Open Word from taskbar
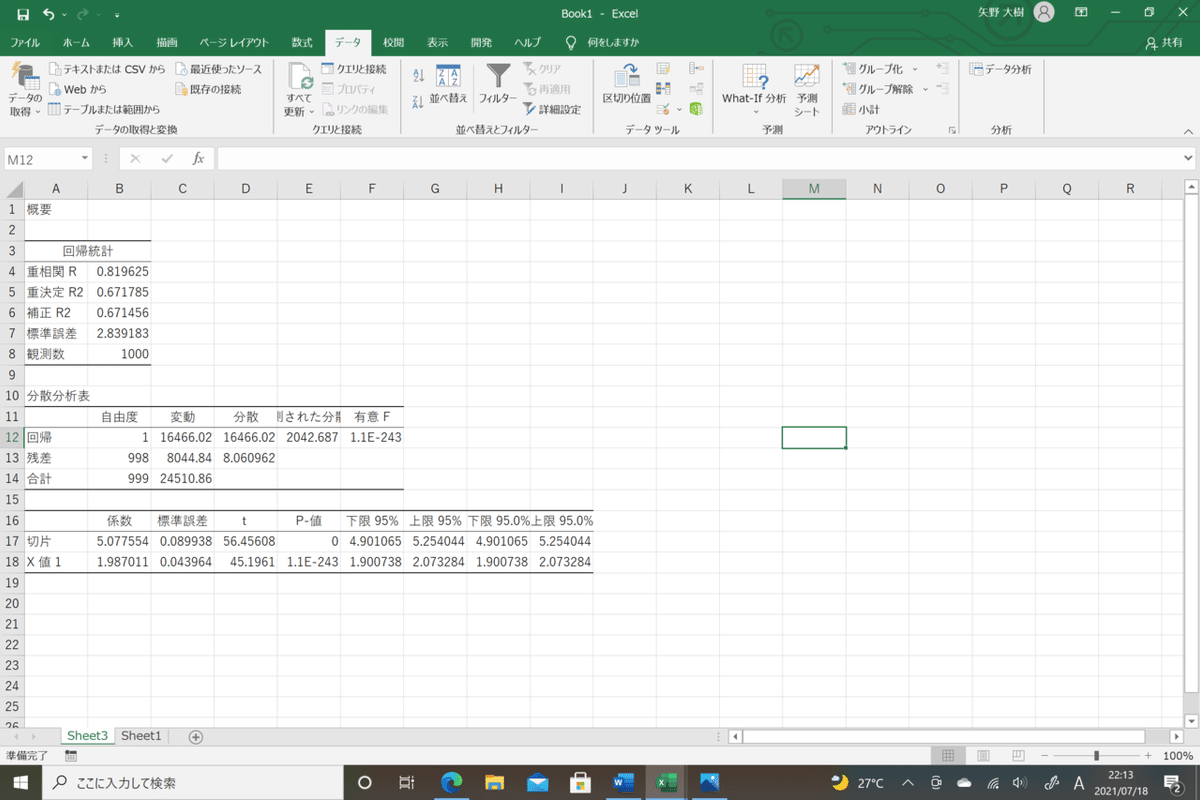The height and width of the screenshot is (800, 1200). (625, 782)
